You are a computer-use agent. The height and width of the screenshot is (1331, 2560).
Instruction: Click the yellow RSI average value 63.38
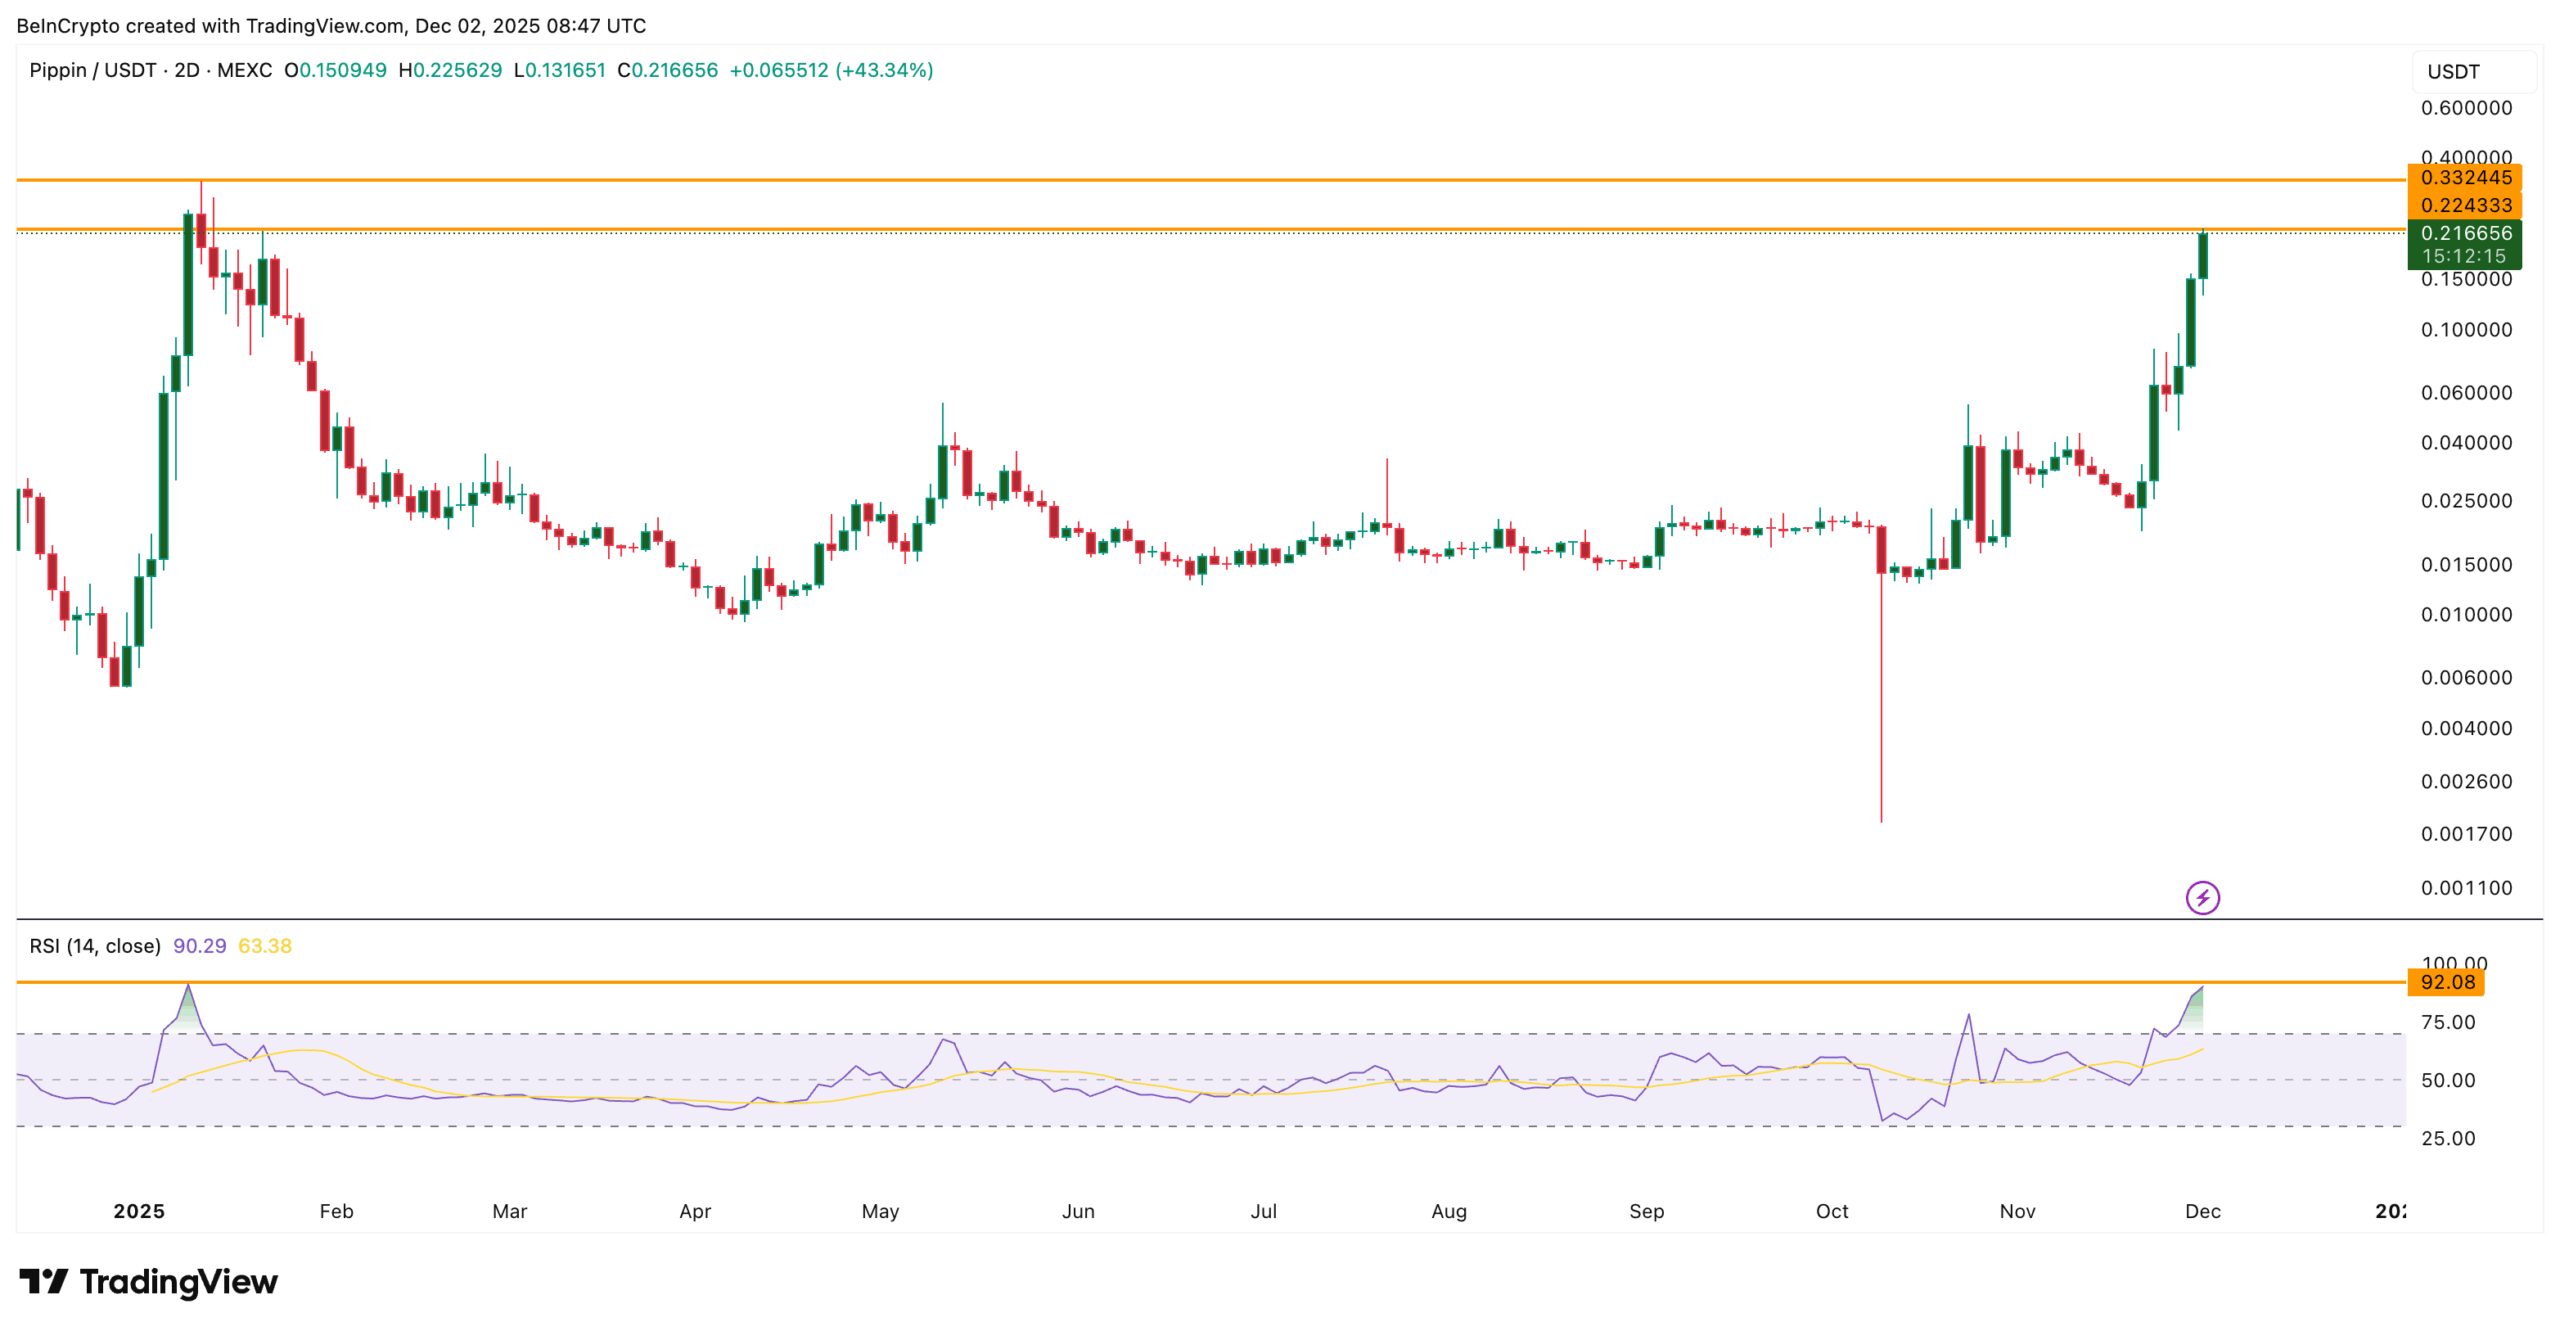[x=265, y=946]
